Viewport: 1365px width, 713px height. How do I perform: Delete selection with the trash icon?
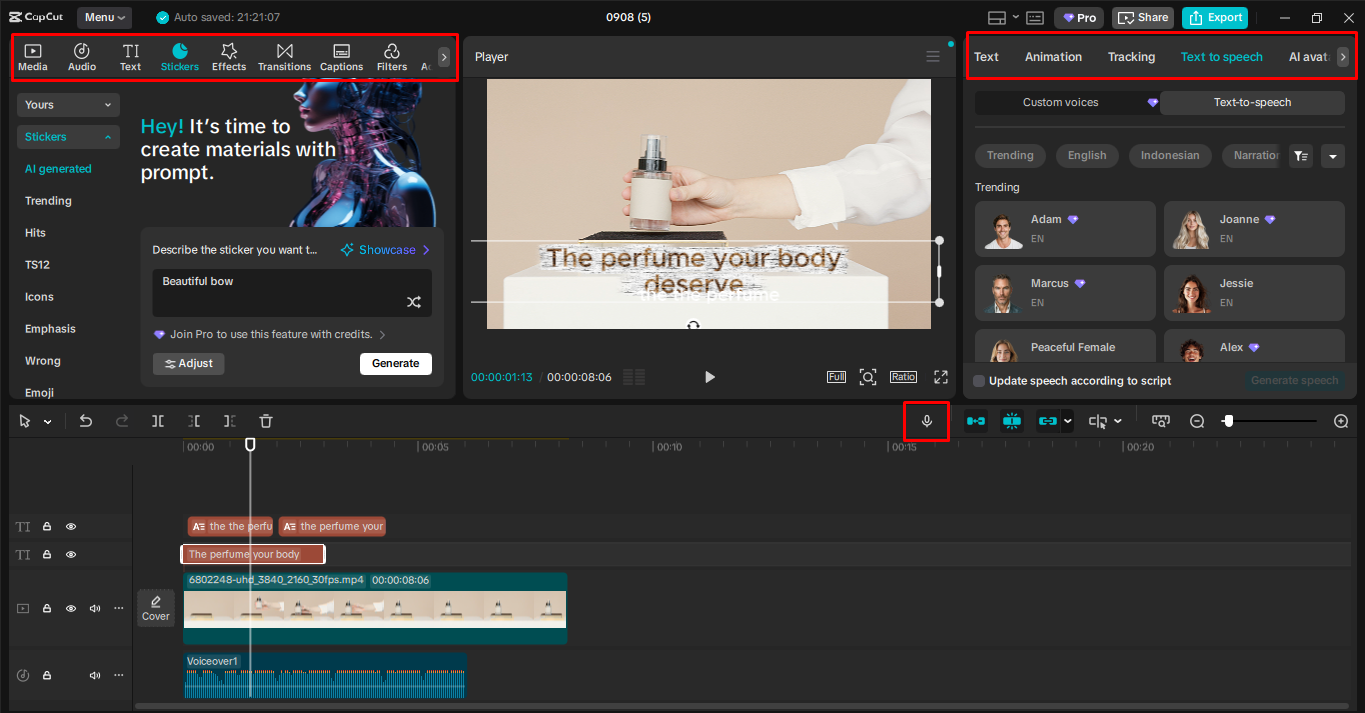pos(265,421)
